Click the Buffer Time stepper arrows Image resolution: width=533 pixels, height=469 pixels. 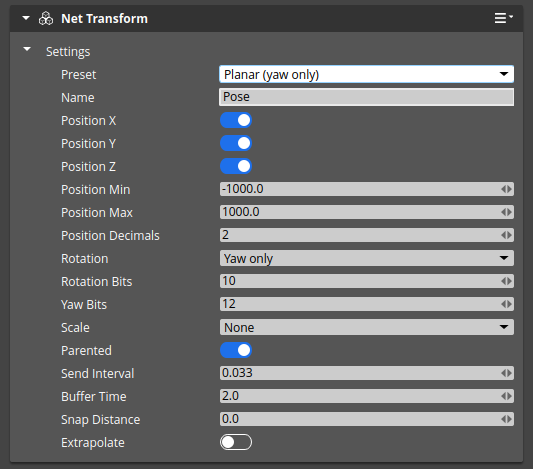click(506, 396)
